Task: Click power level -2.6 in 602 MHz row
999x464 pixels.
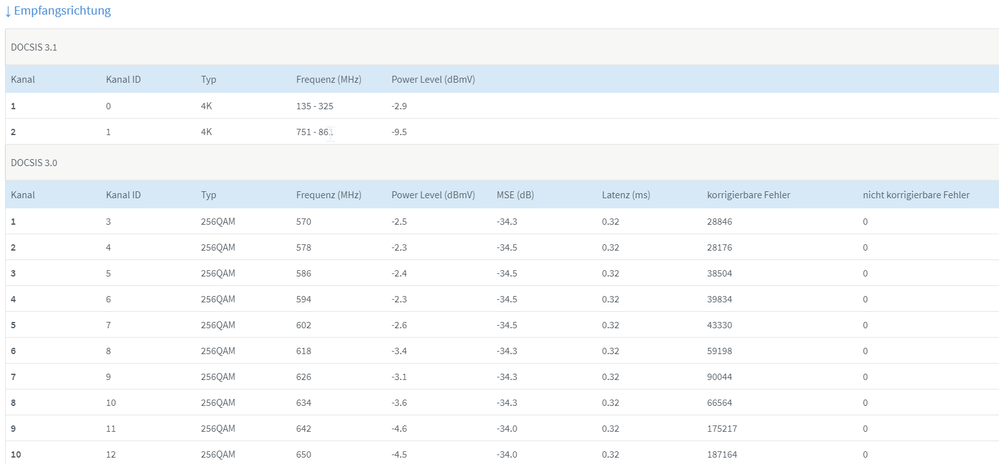Action: [x=399, y=325]
